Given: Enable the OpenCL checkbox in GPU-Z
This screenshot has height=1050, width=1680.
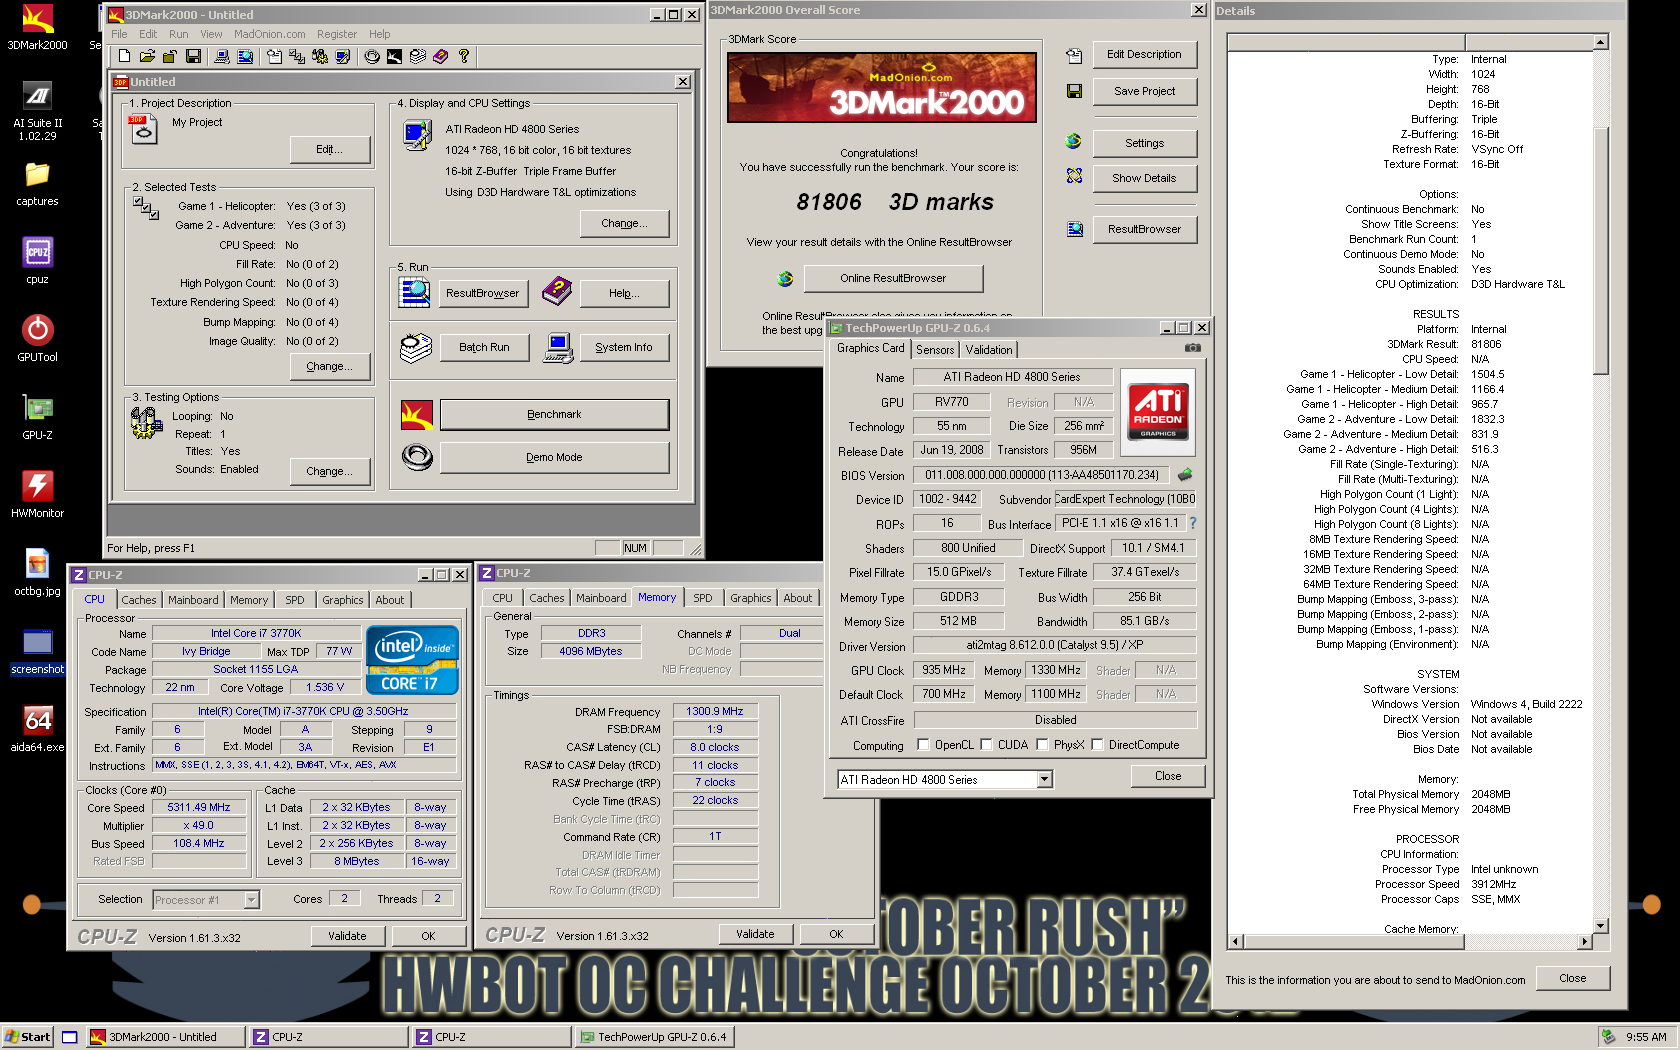Looking at the screenshot, I should click(923, 745).
